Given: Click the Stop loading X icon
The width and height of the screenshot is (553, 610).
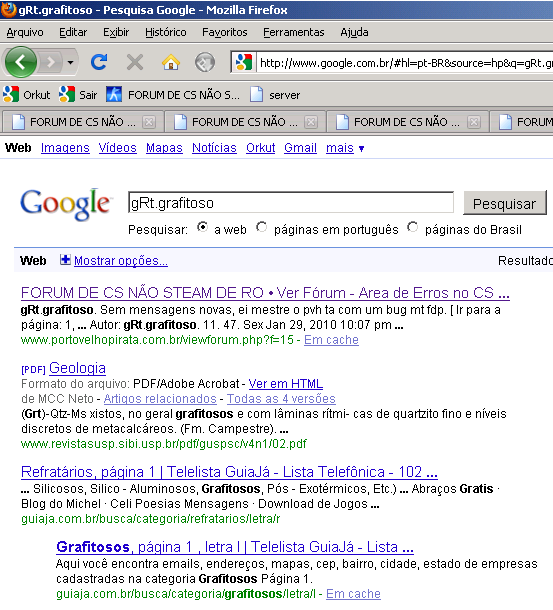Looking at the screenshot, I should pyautogui.click(x=135, y=62).
